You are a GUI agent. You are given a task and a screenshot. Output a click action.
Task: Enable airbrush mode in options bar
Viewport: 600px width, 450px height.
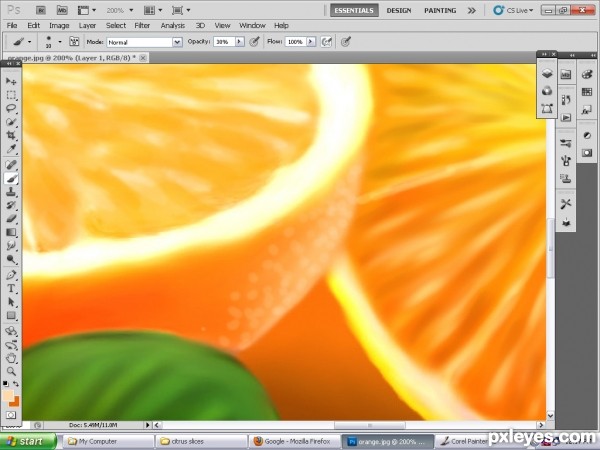point(326,42)
